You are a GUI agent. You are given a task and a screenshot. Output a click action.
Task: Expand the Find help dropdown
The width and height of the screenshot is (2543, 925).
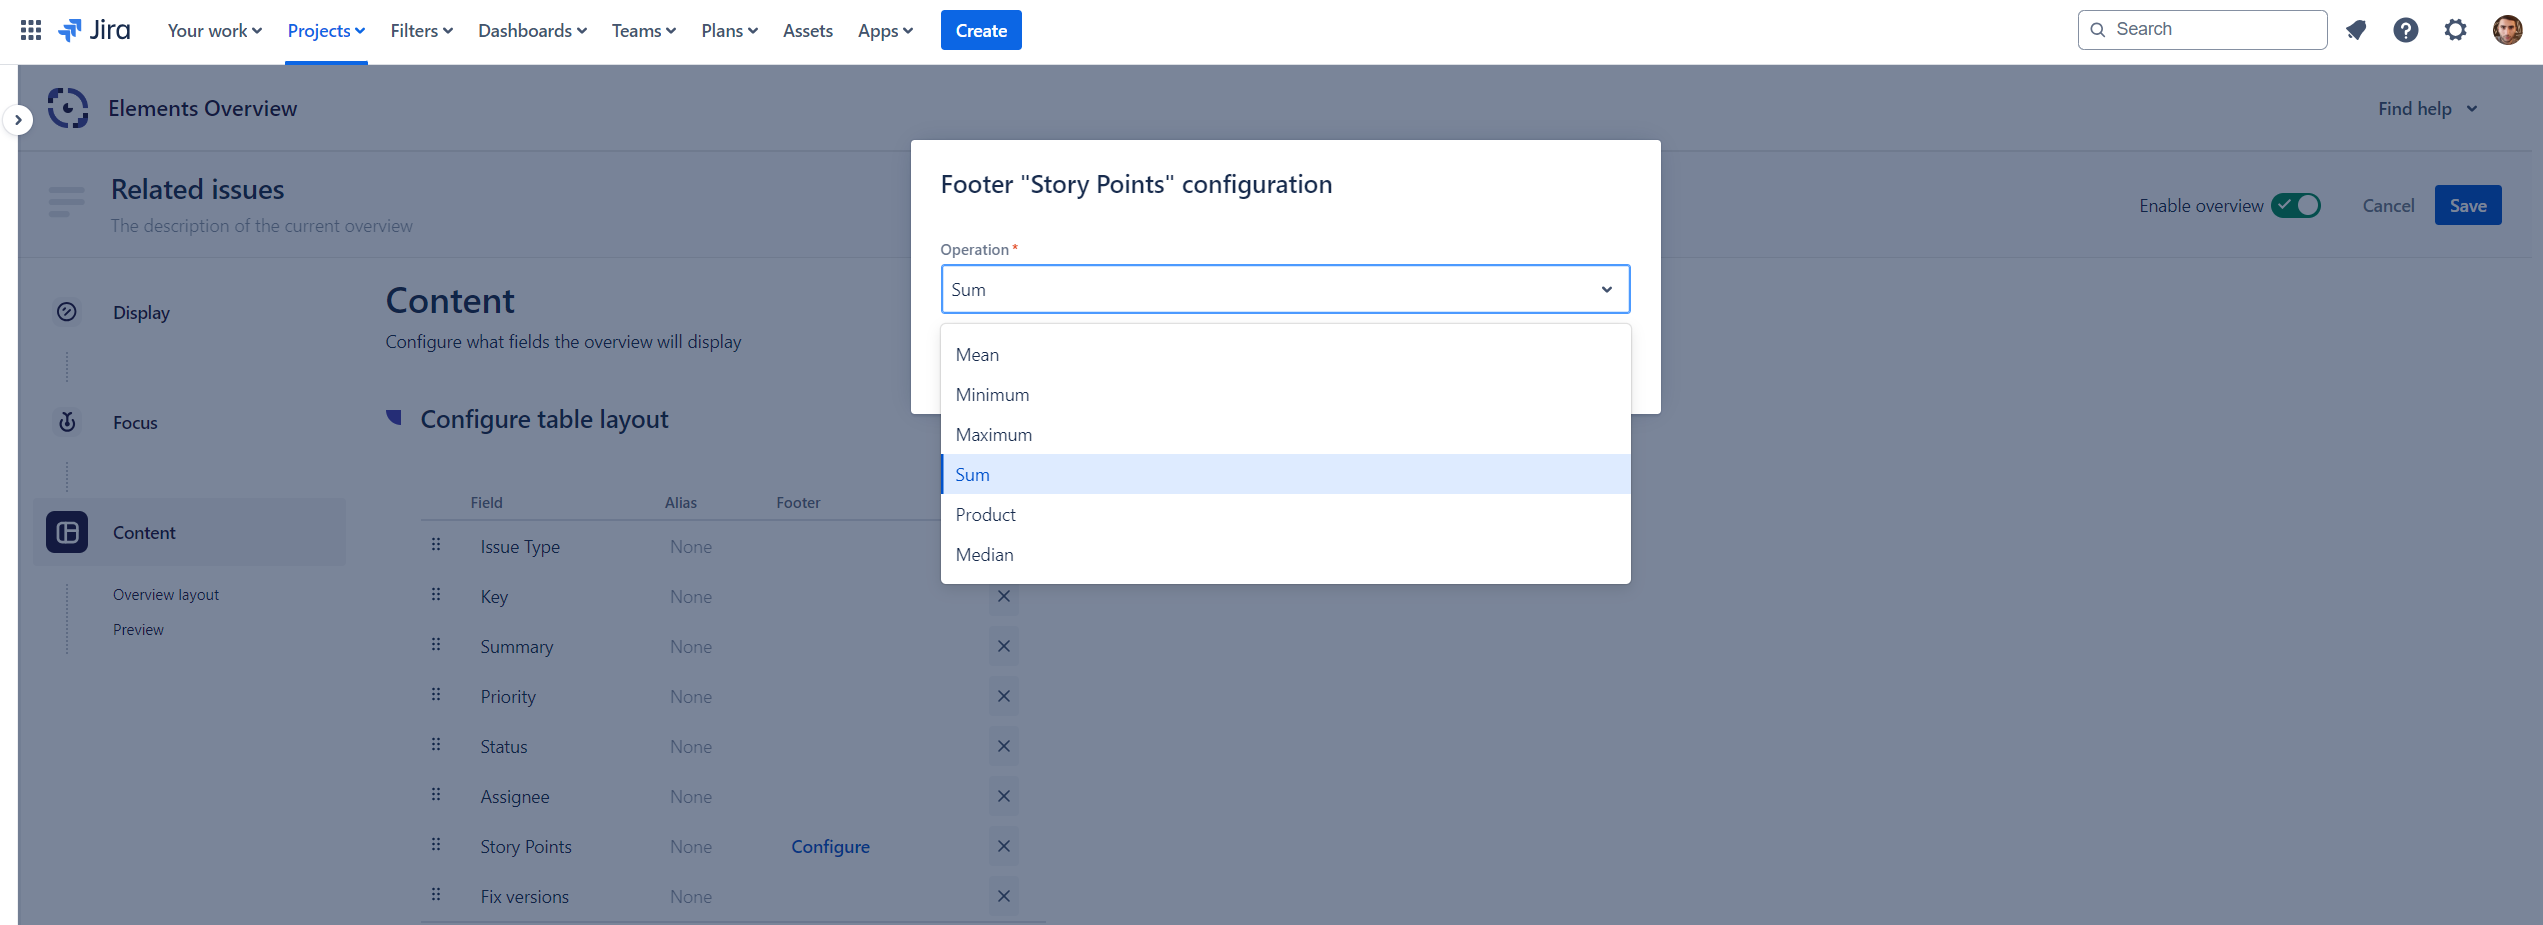(2427, 108)
